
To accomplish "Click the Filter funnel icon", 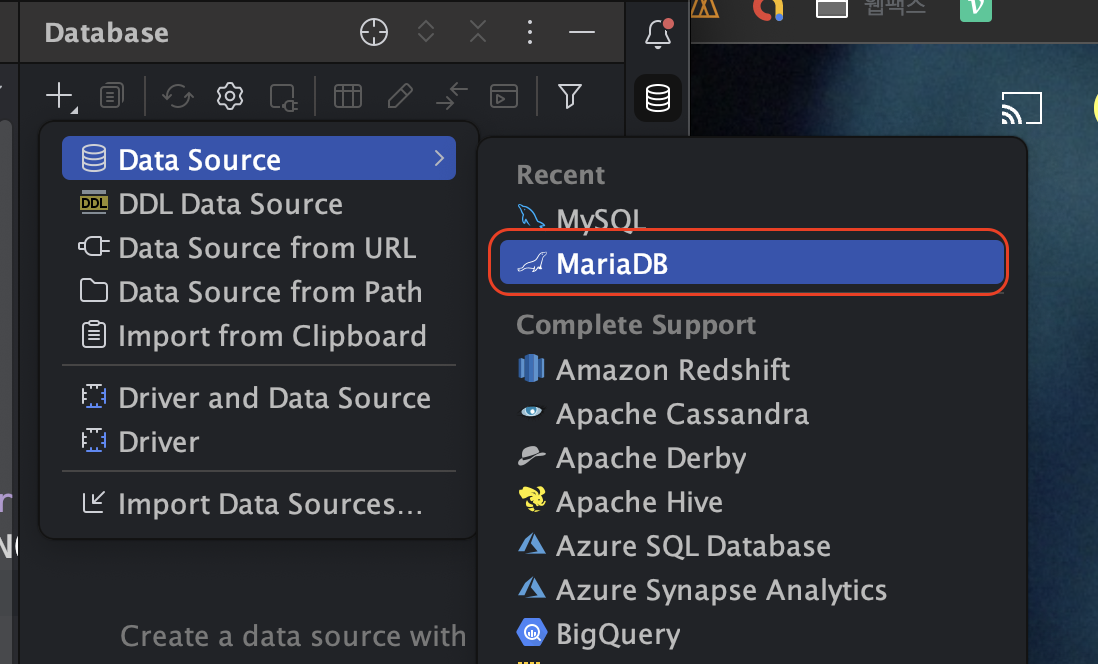I will coord(569,96).
